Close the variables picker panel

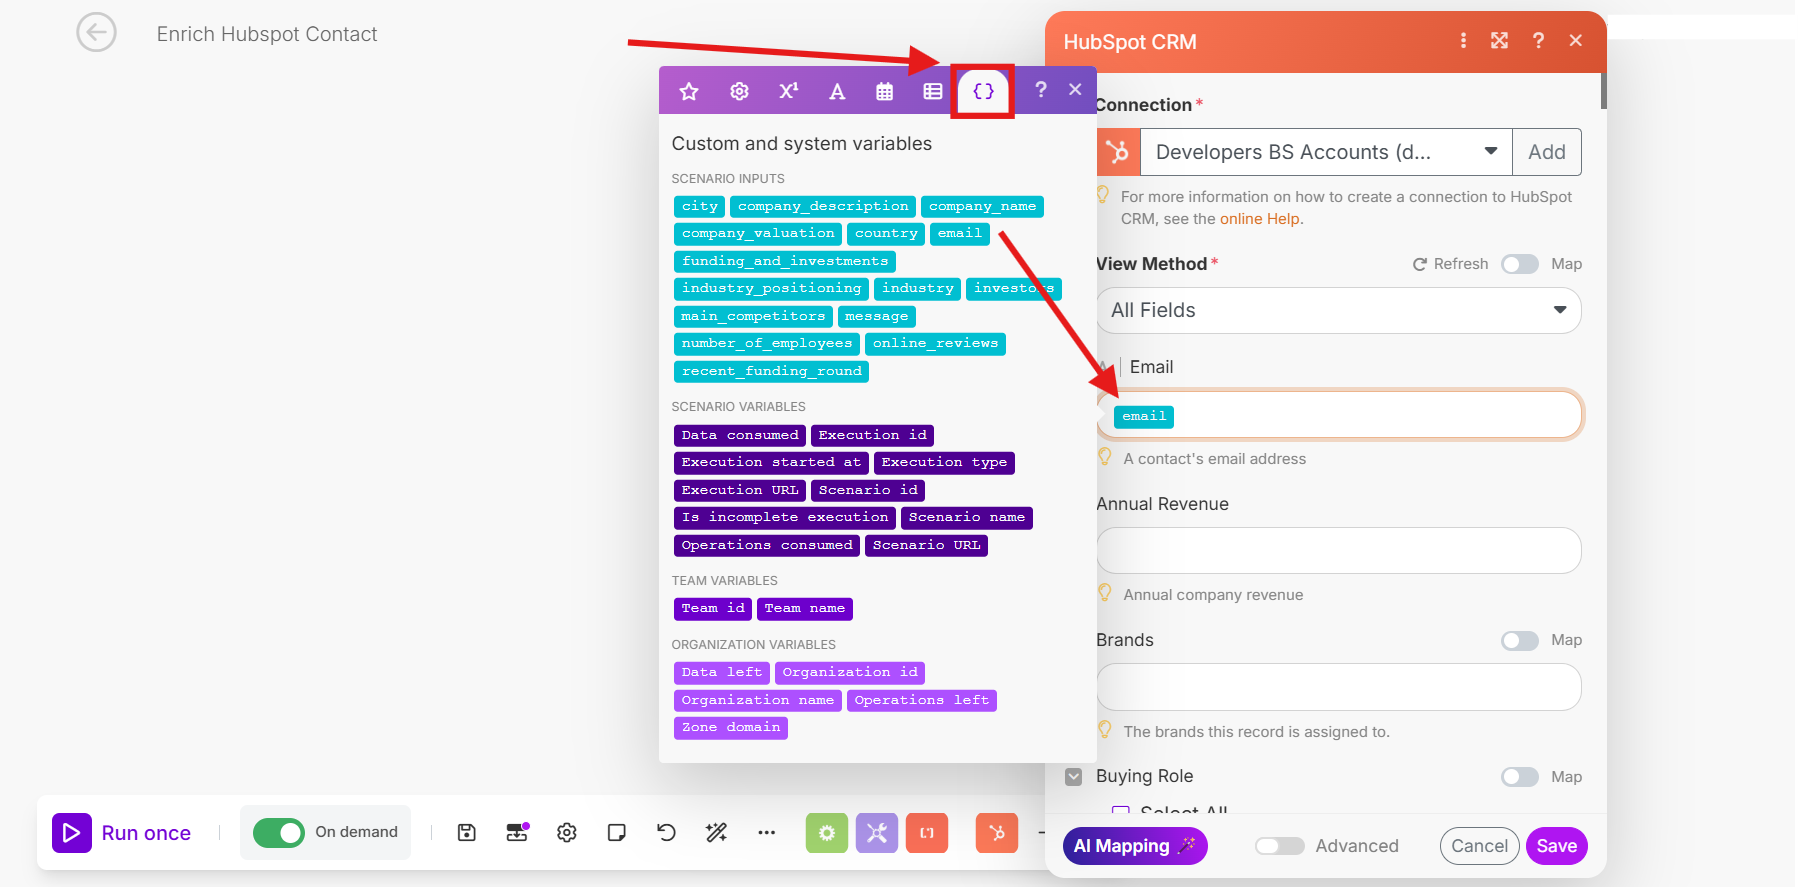coord(1075,90)
